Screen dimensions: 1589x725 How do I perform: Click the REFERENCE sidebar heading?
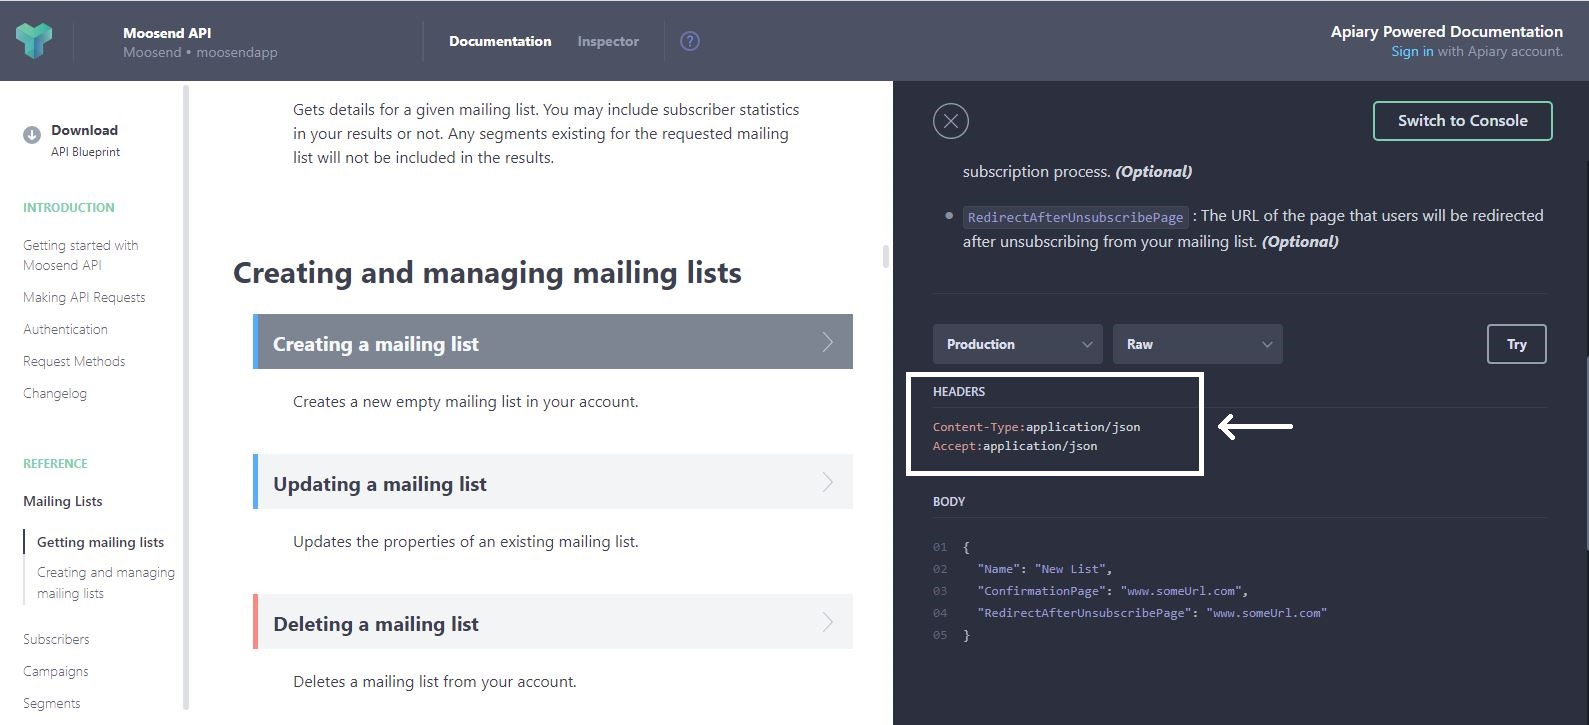55,463
